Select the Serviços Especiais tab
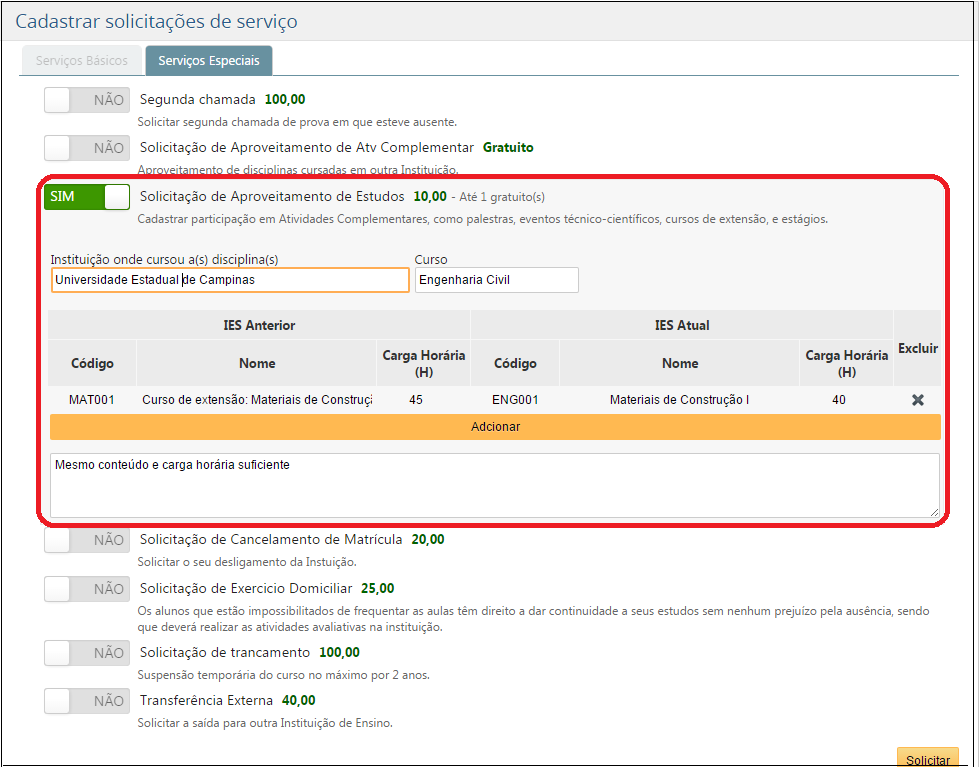This screenshot has width=979, height=767. pyautogui.click(x=208, y=60)
